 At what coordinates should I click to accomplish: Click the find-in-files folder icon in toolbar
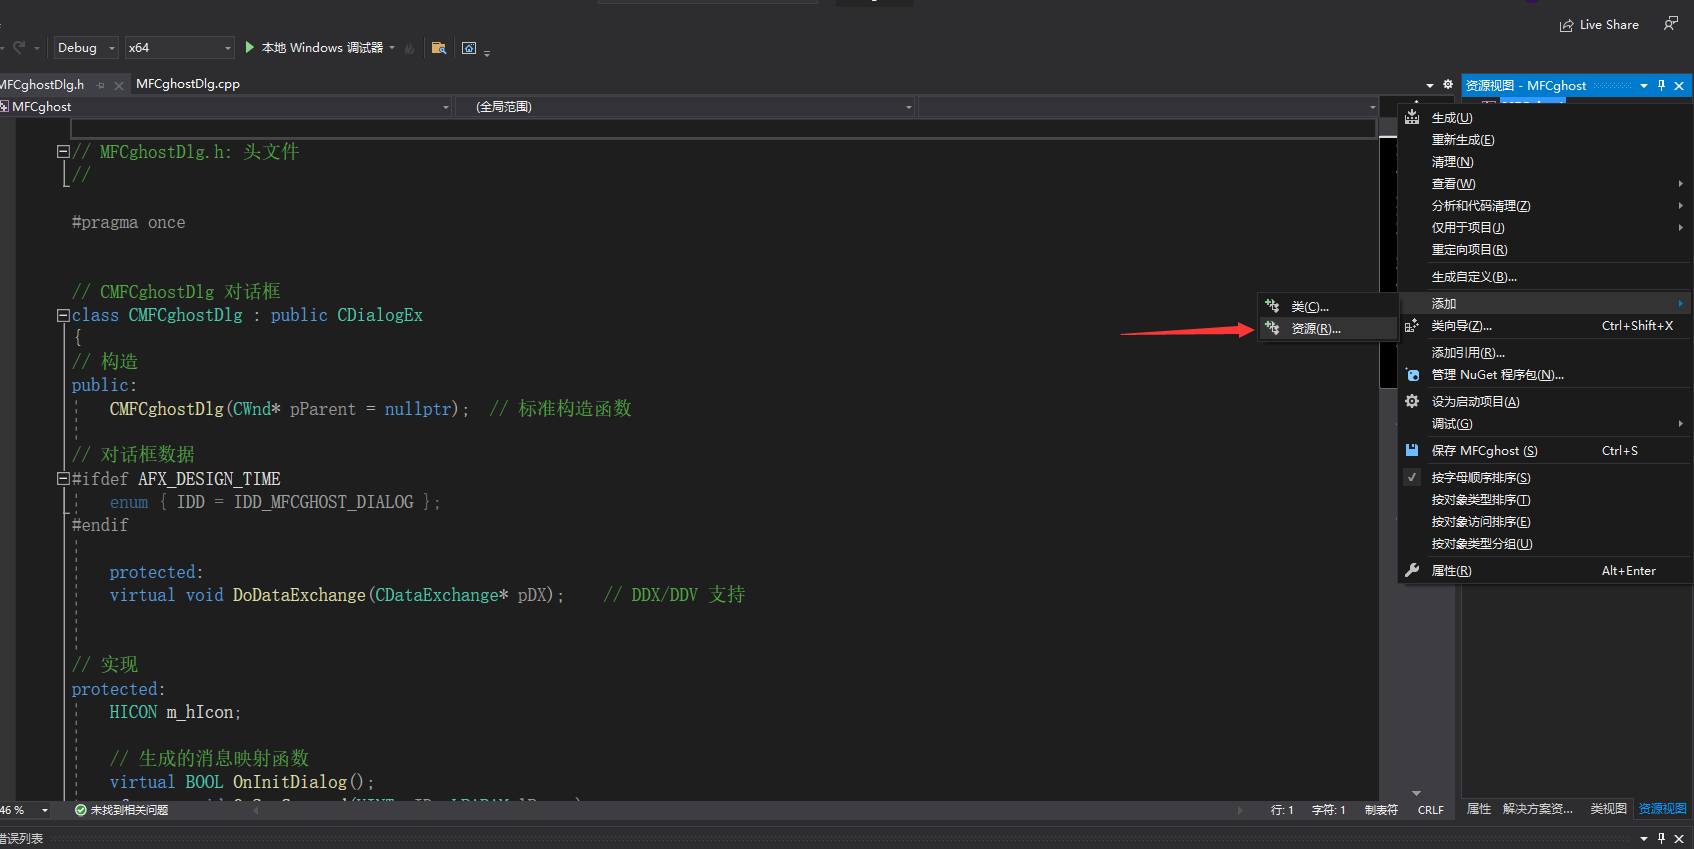pos(438,47)
